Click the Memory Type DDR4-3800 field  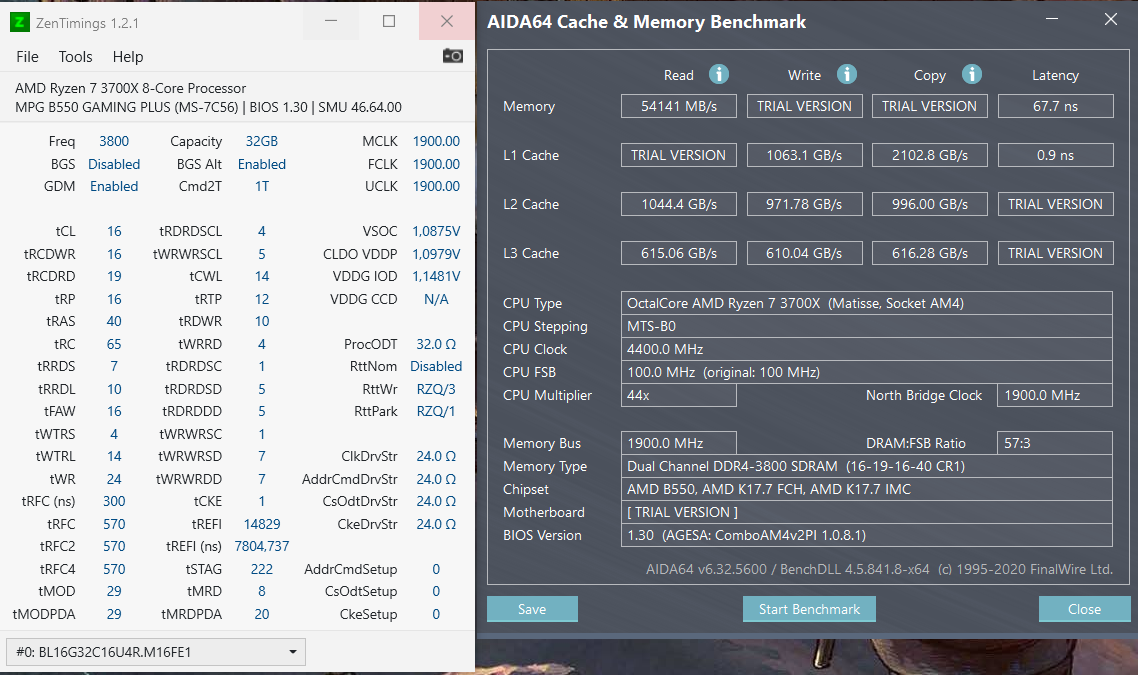tap(867, 466)
